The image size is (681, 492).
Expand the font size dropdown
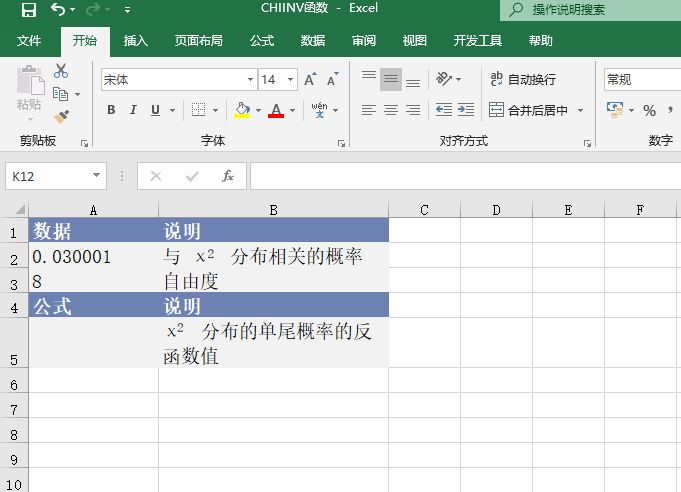click(x=291, y=79)
